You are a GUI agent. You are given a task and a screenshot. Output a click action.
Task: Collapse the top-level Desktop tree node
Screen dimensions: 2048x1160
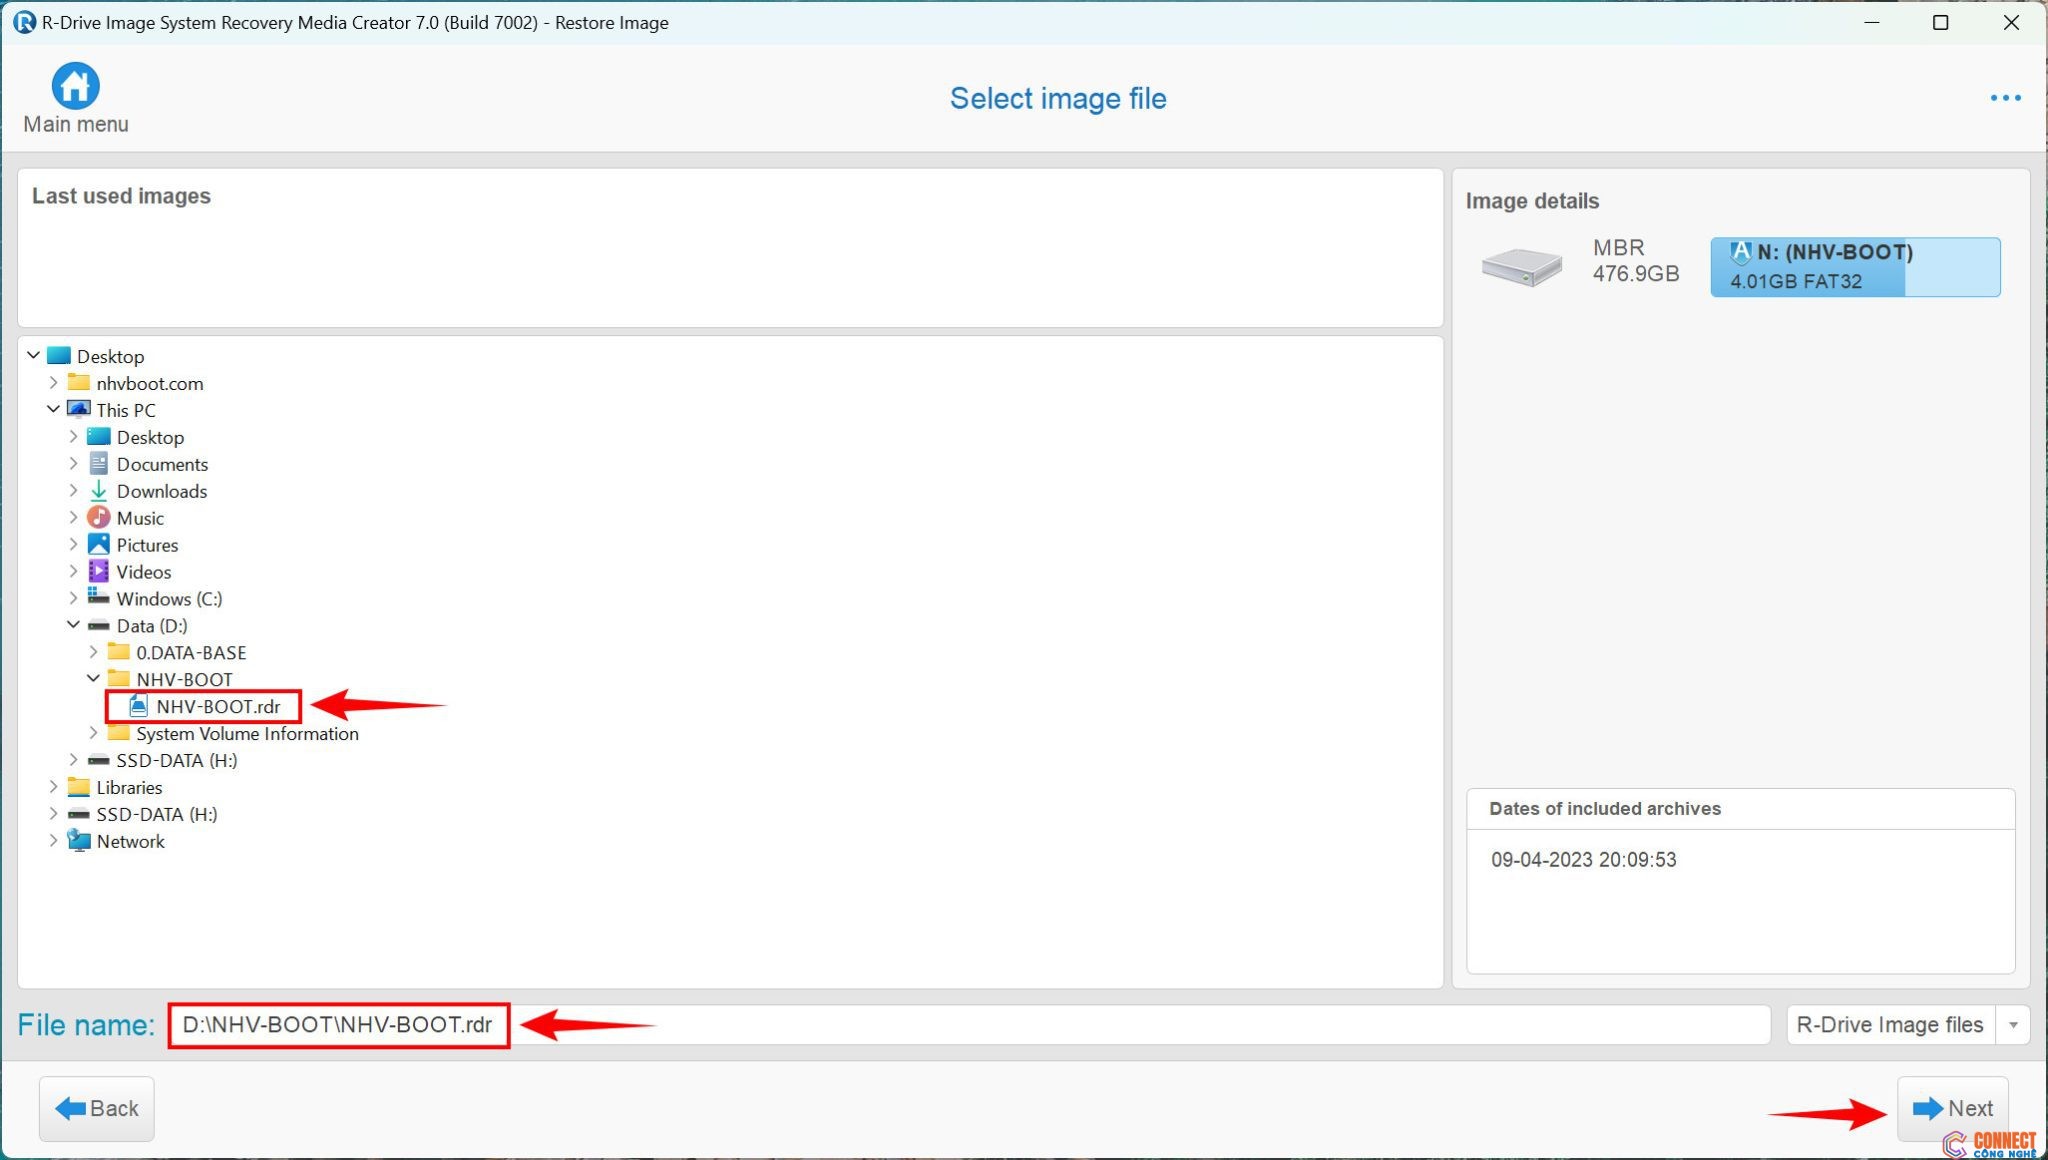pos(33,356)
